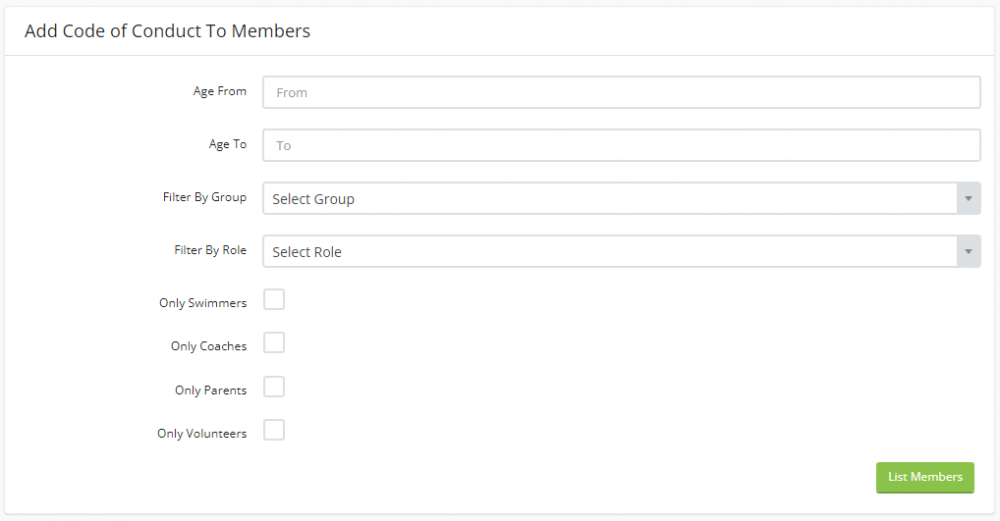Click the "Only Coaches" label text

(x=208, y=346)
